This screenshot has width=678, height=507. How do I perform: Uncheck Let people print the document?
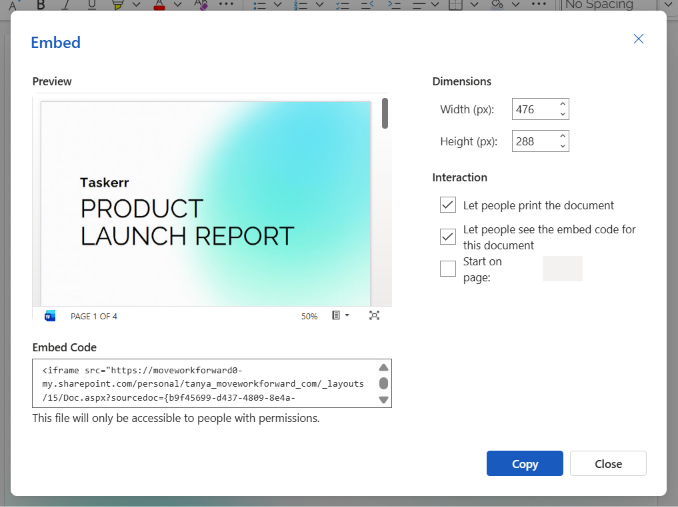pyautogui.click(x=448, y=205)
